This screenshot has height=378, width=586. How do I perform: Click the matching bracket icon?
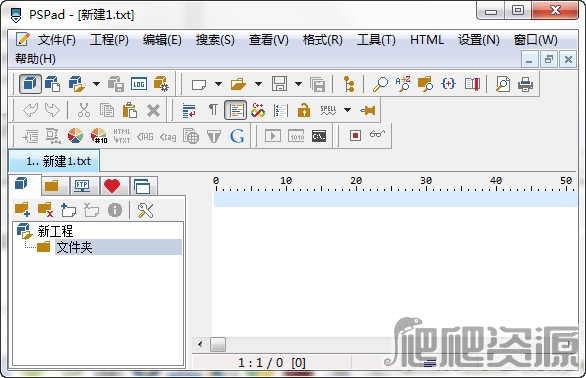tap(448, 84)
